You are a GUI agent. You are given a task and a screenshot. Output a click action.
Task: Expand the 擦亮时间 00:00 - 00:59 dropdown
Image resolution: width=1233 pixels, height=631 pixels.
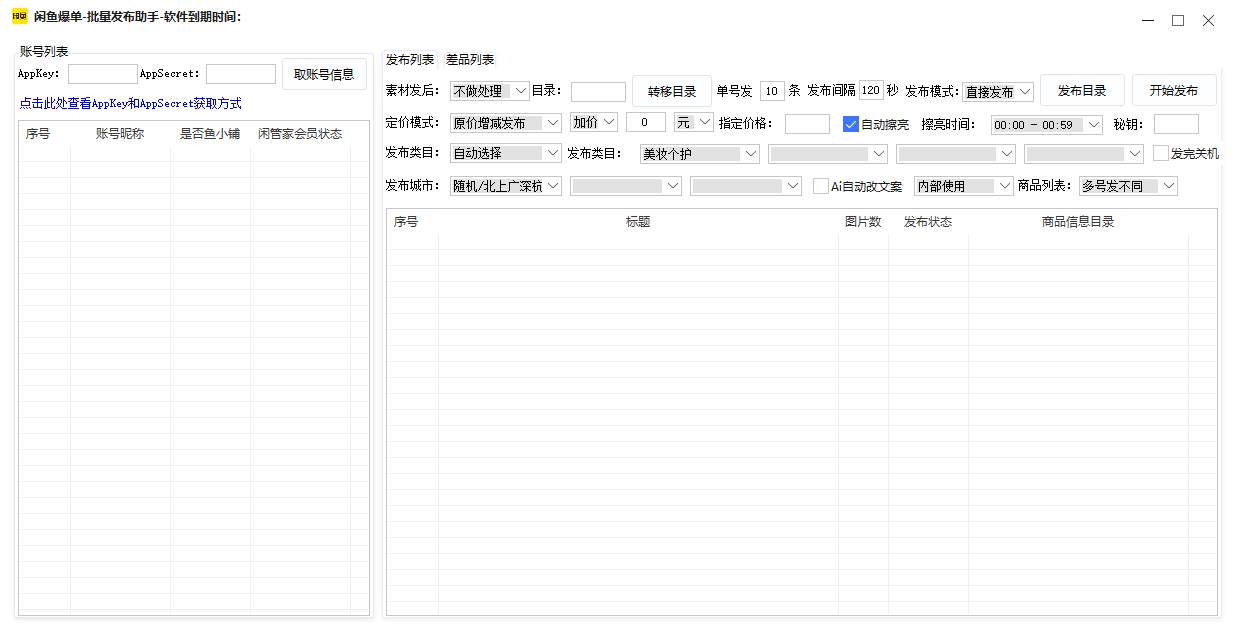1046,125
